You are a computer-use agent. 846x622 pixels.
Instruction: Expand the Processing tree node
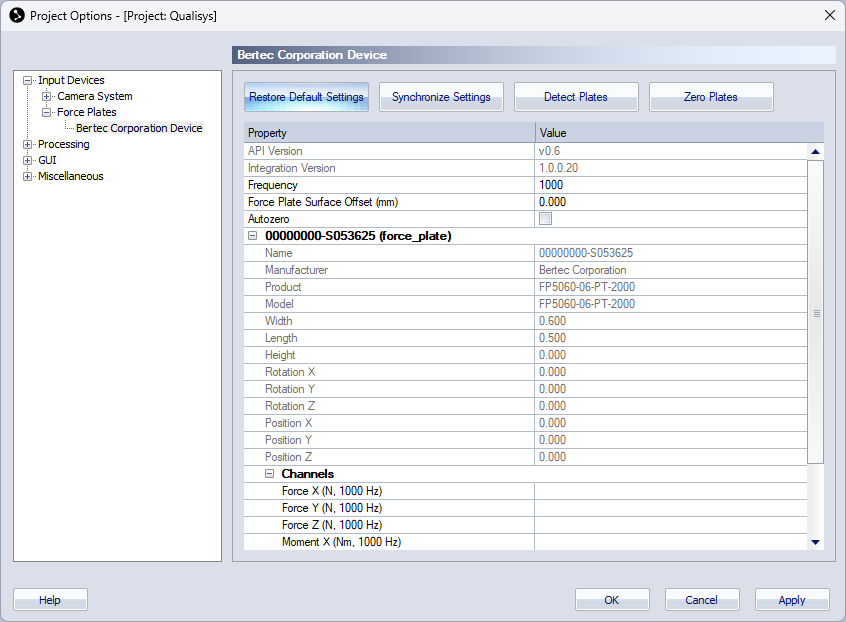point(27,145)
